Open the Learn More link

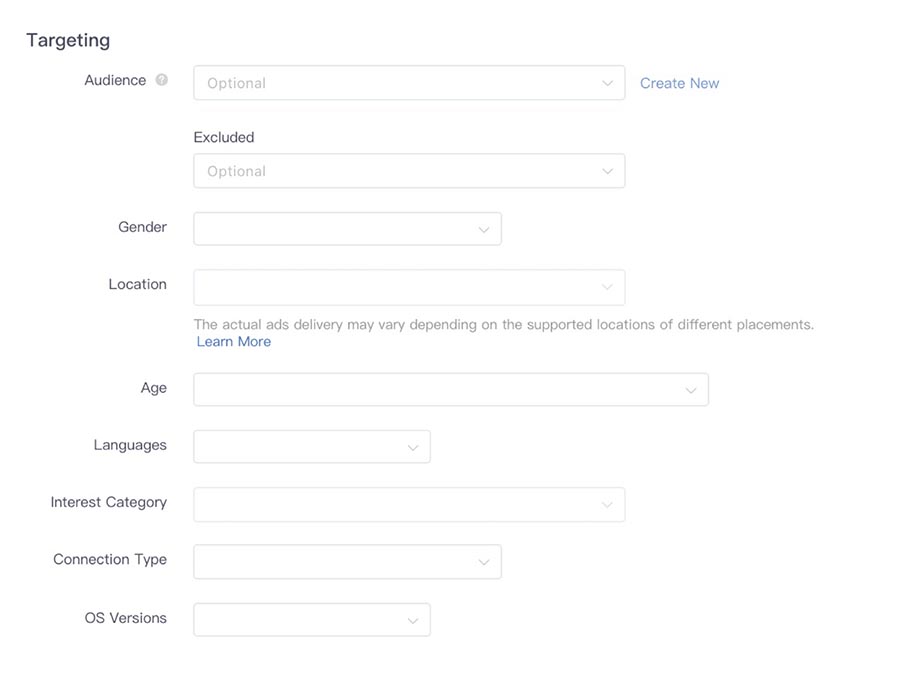click(234, 342)
